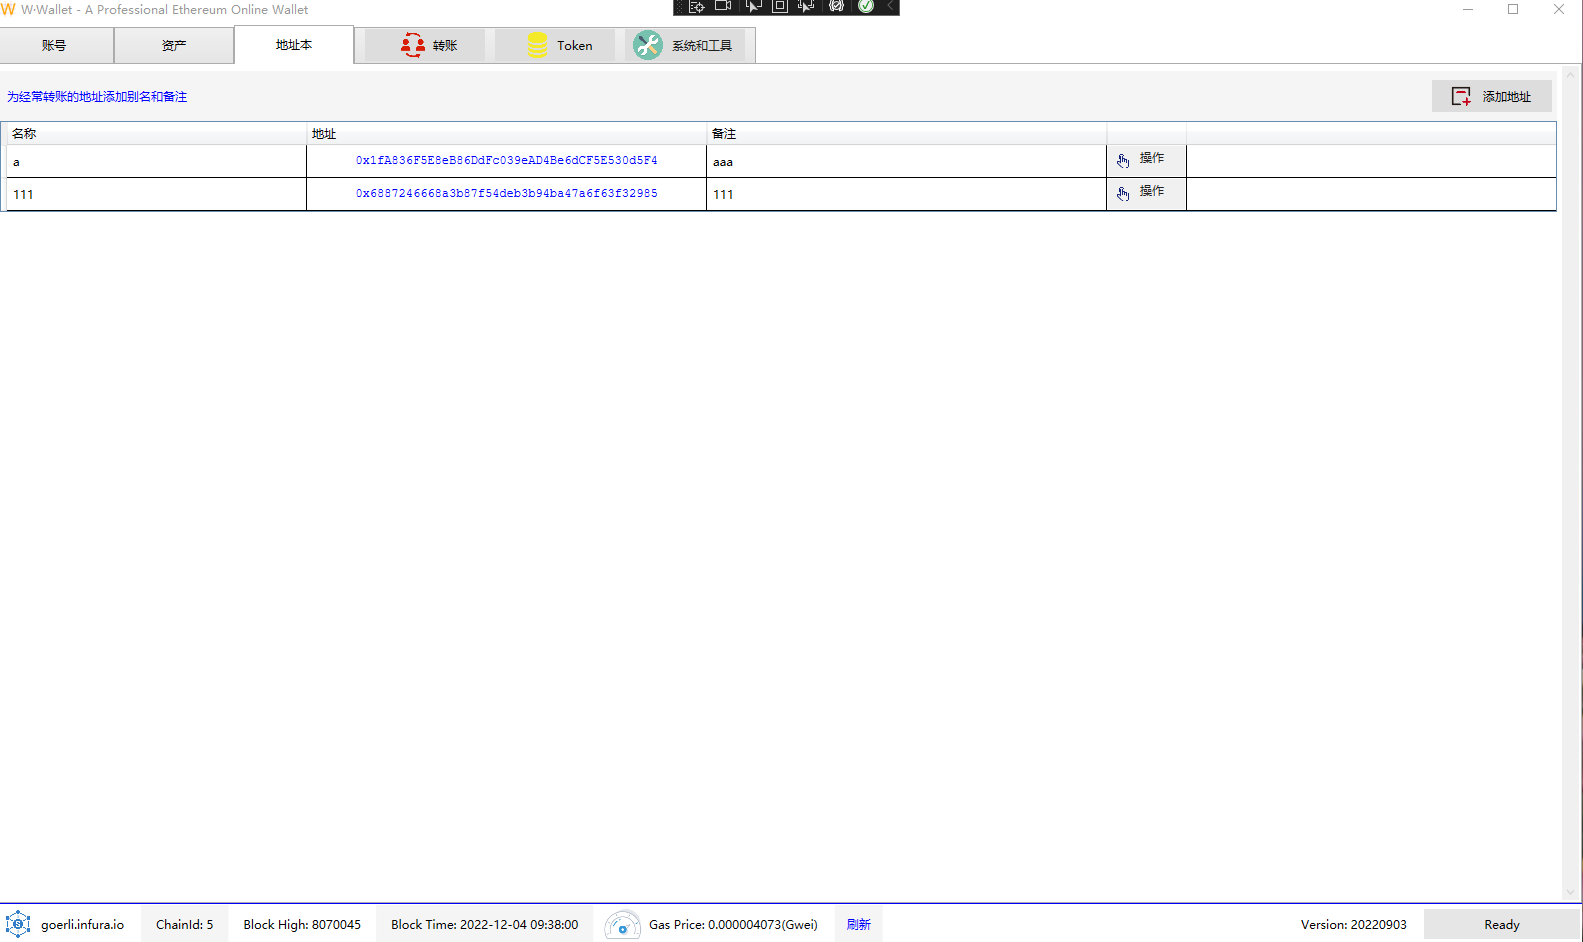The width and height of the screenshot is (1583, 942).
Task: Select the 地址本 tab
Action: pyautogui.click(x=294, y=45)
